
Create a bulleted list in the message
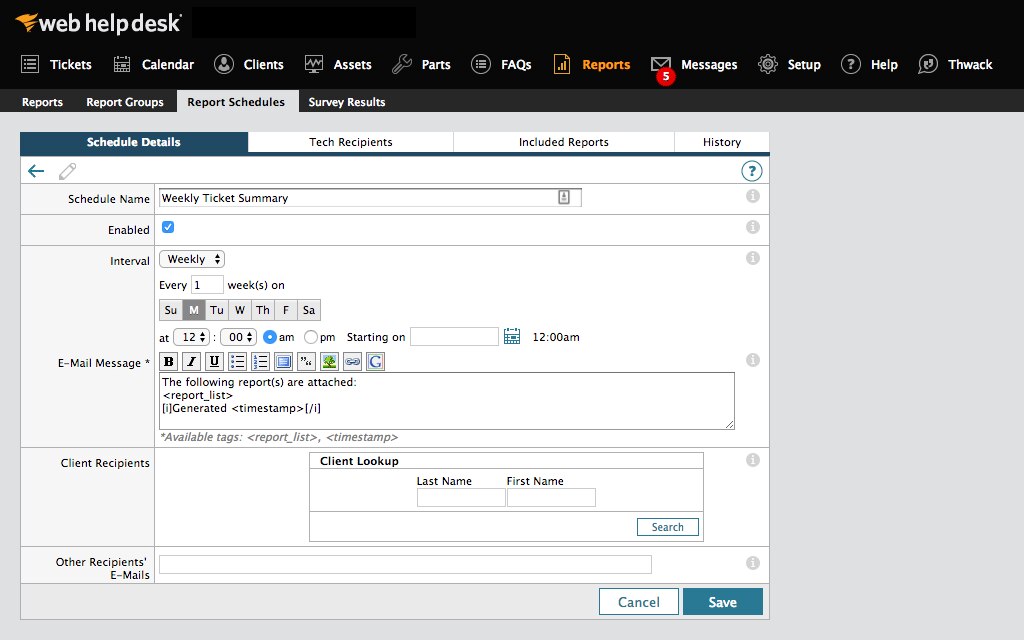[x=236, y=361]
